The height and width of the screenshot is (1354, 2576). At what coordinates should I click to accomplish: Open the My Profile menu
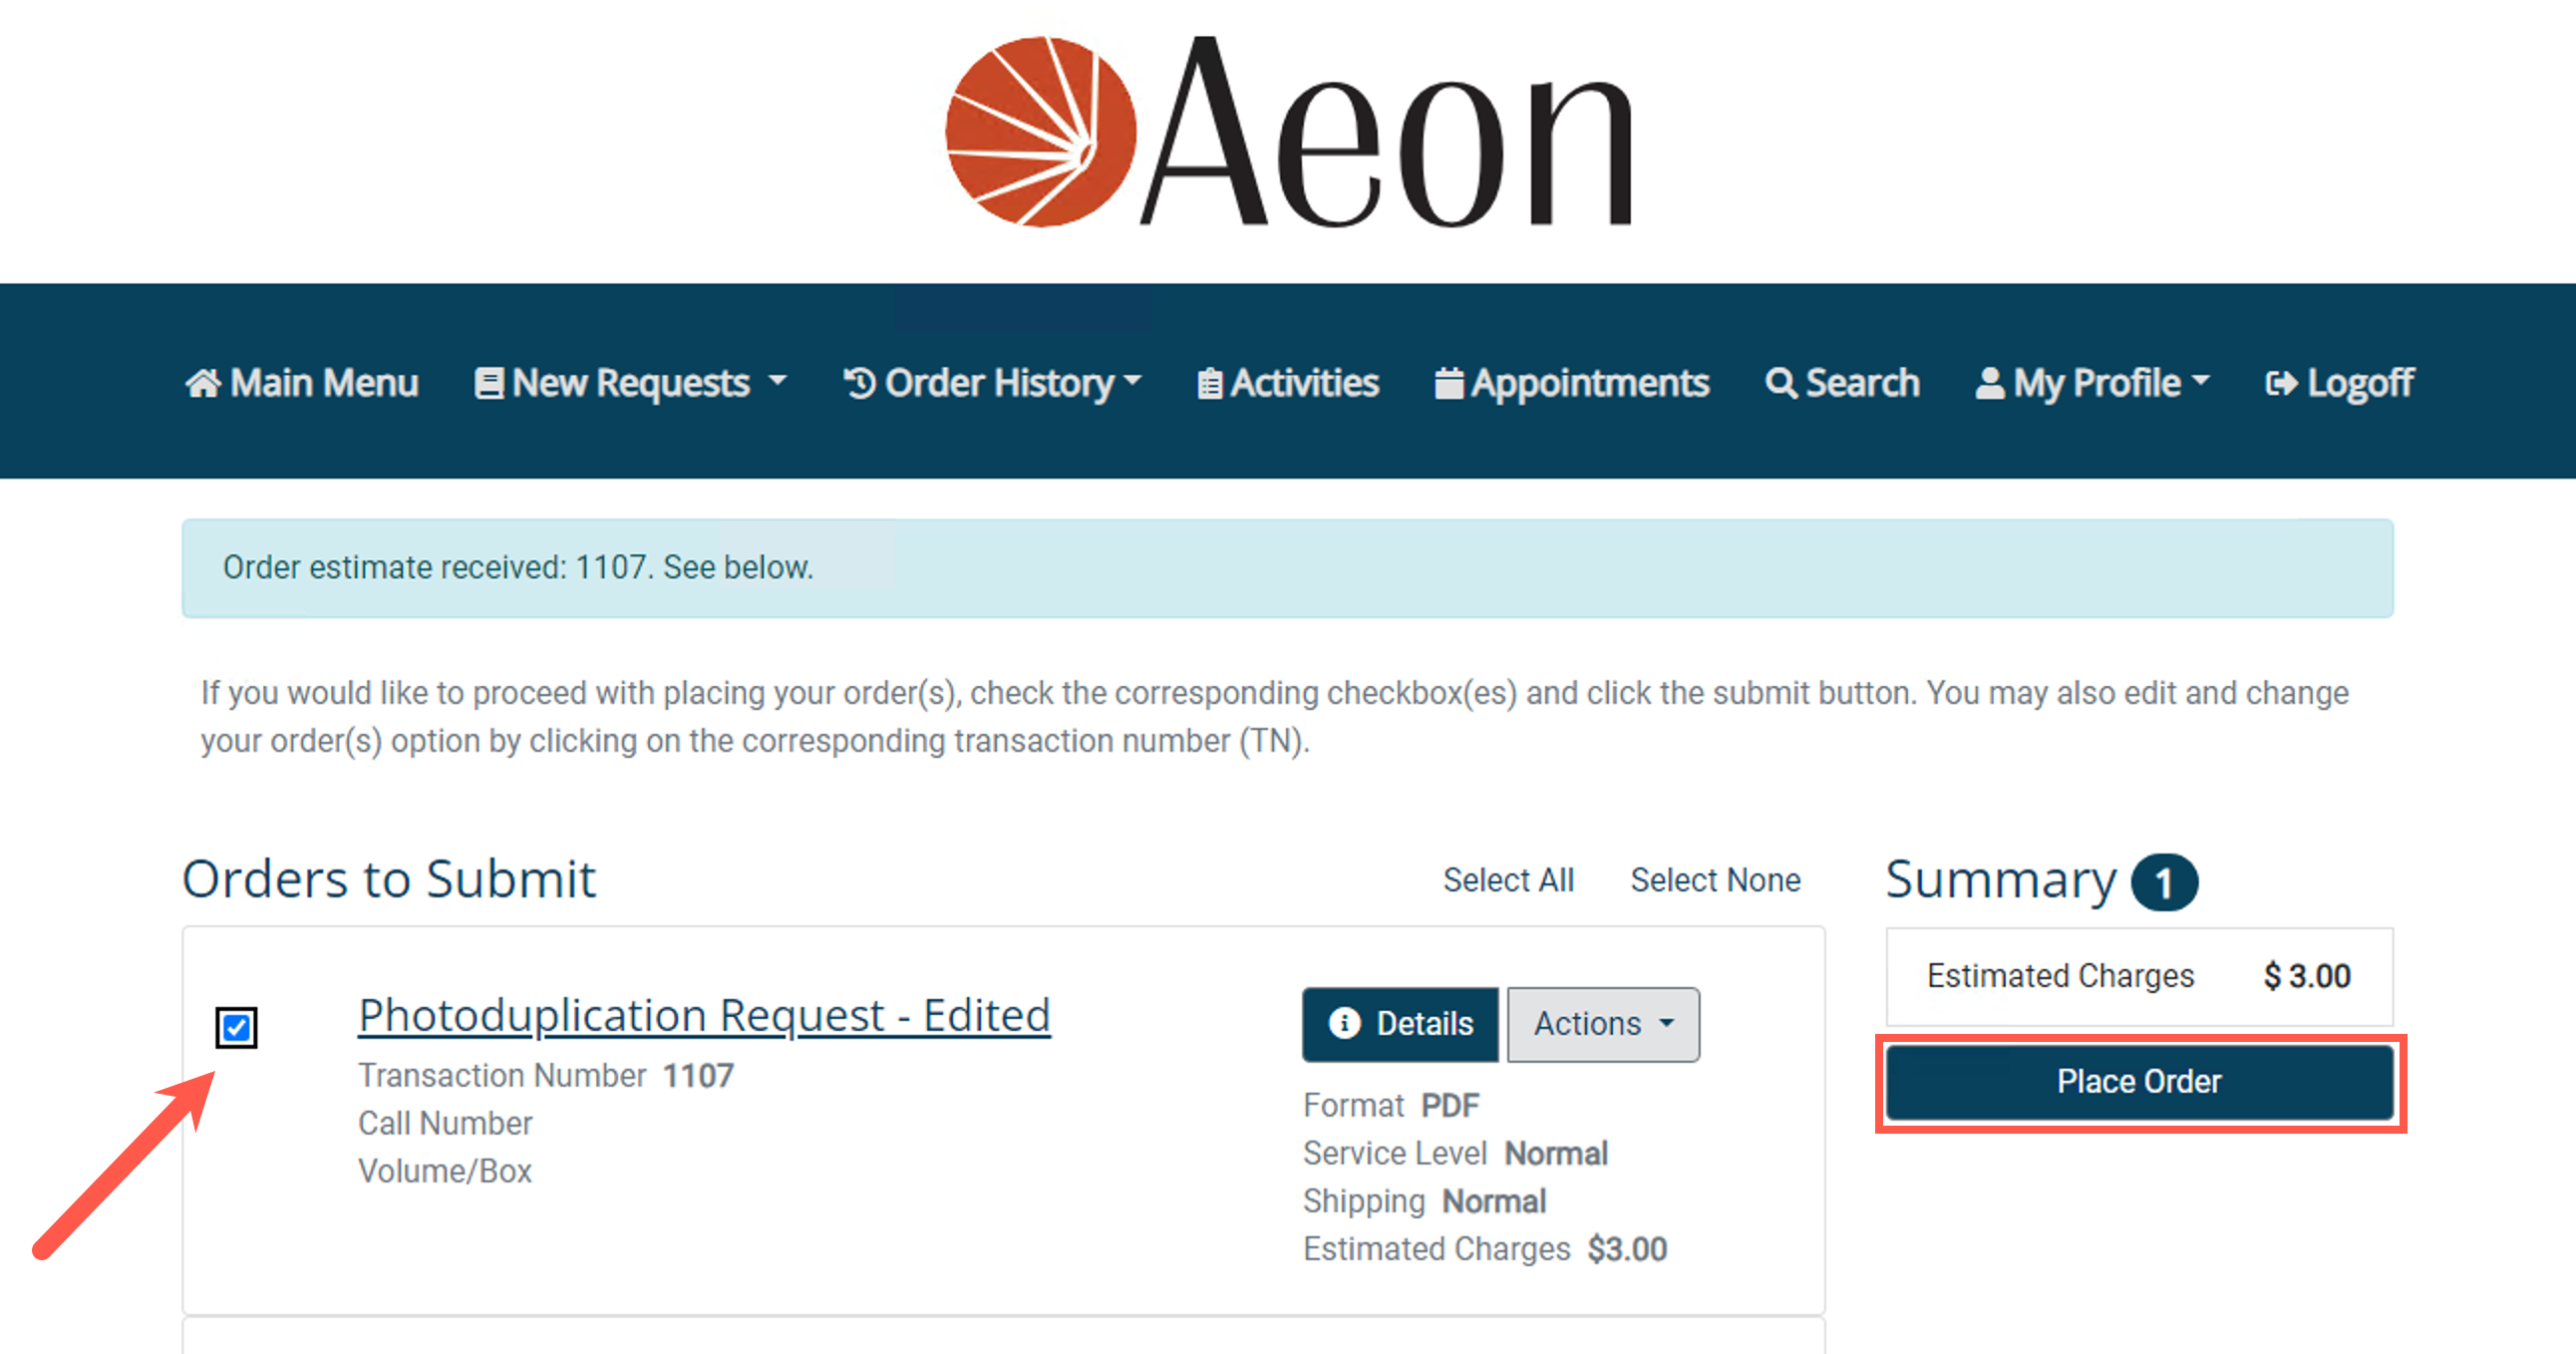pos(2095,383)
